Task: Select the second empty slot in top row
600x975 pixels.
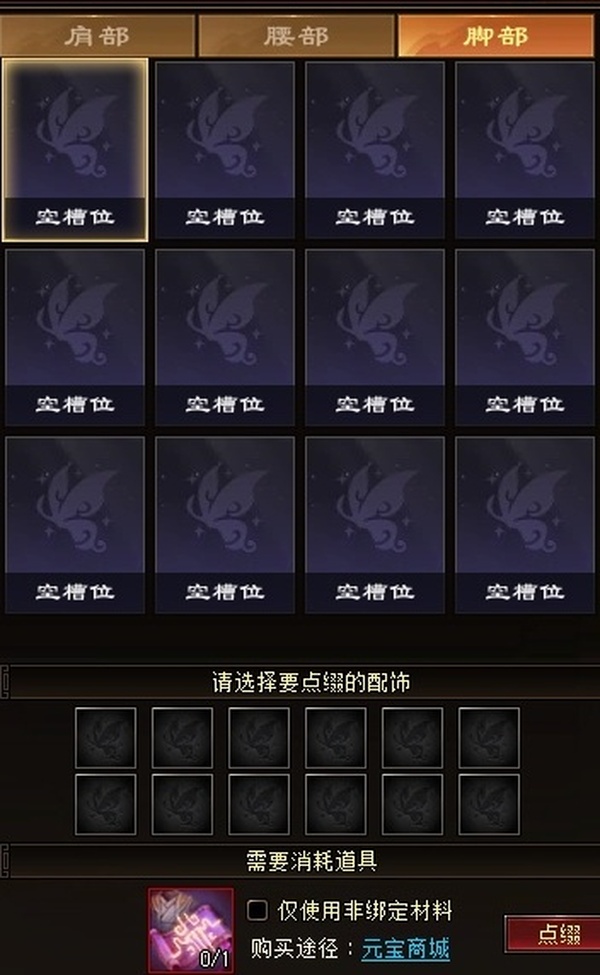Action: click(x=225, y=150)
